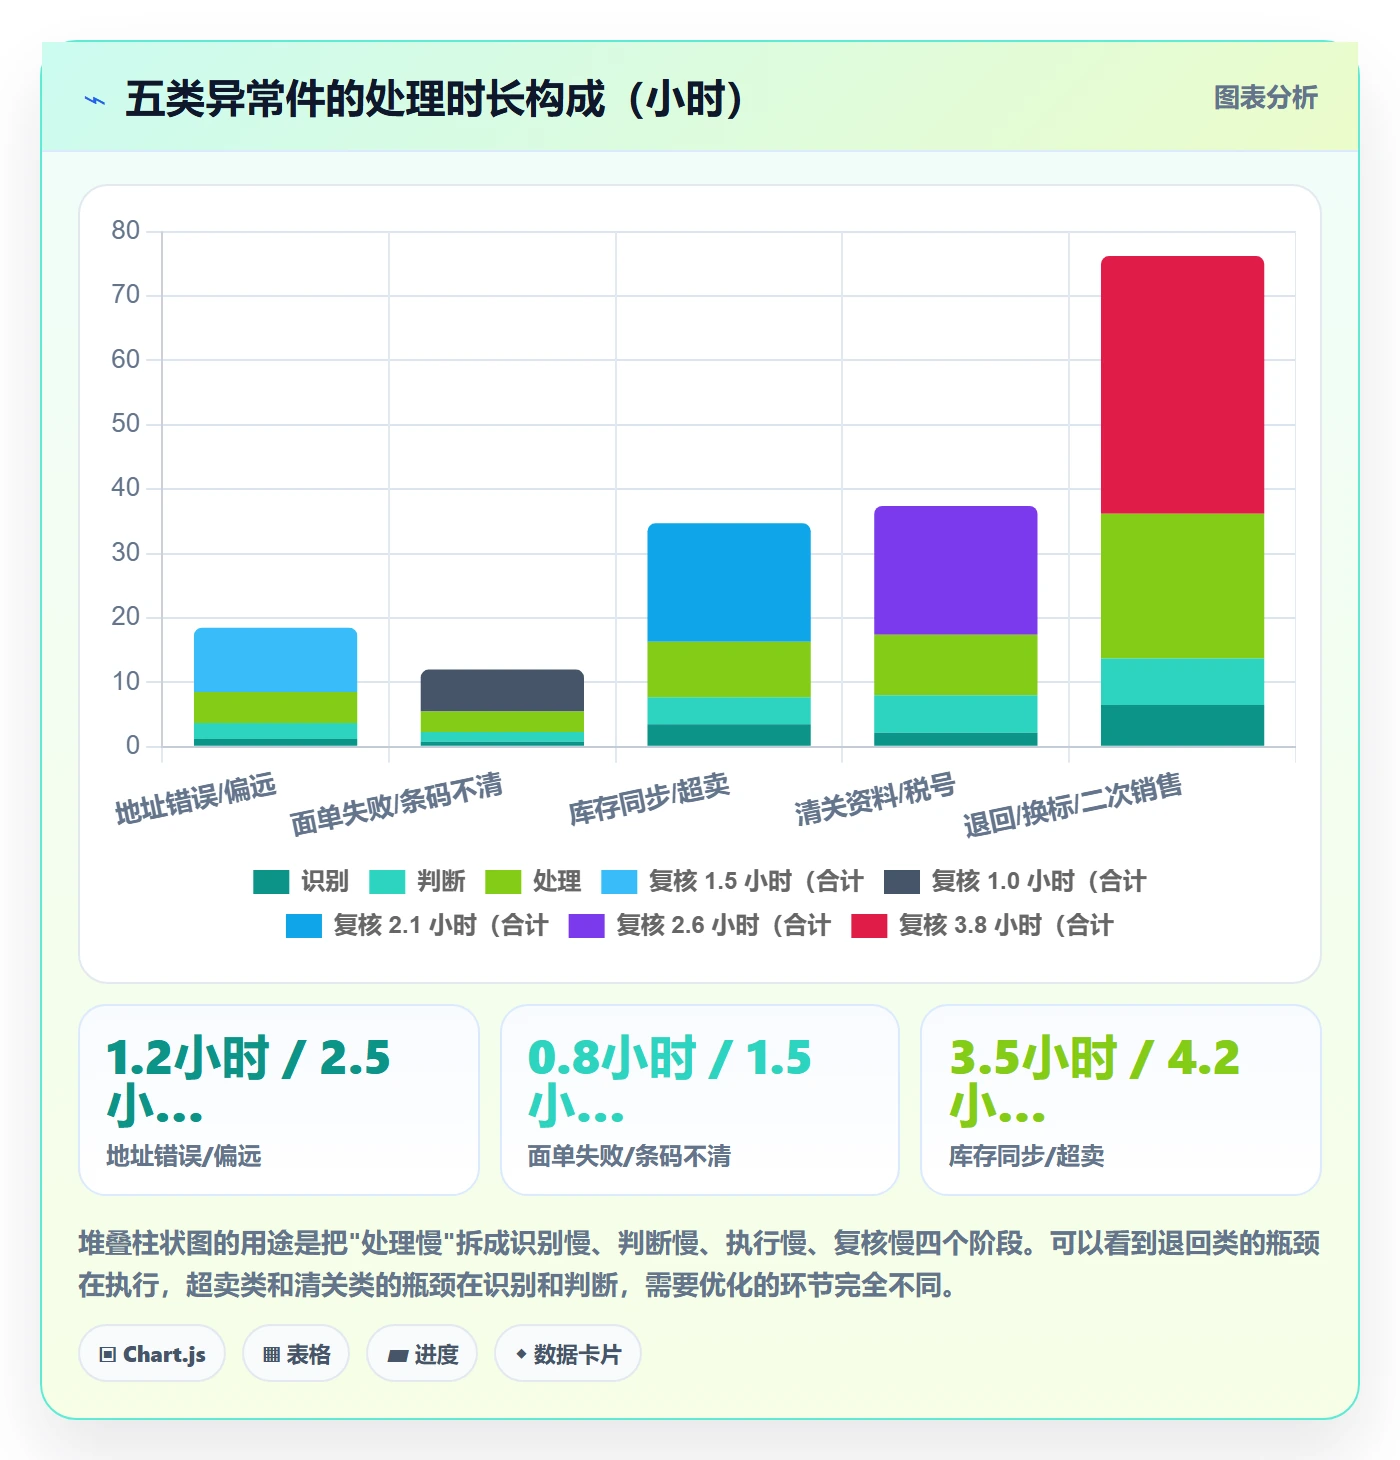Image resolution: width=1400 pixels, height=1460 pixels.
Task: Click the x-axis label 清关资料/税号
Action: [875, 798]
